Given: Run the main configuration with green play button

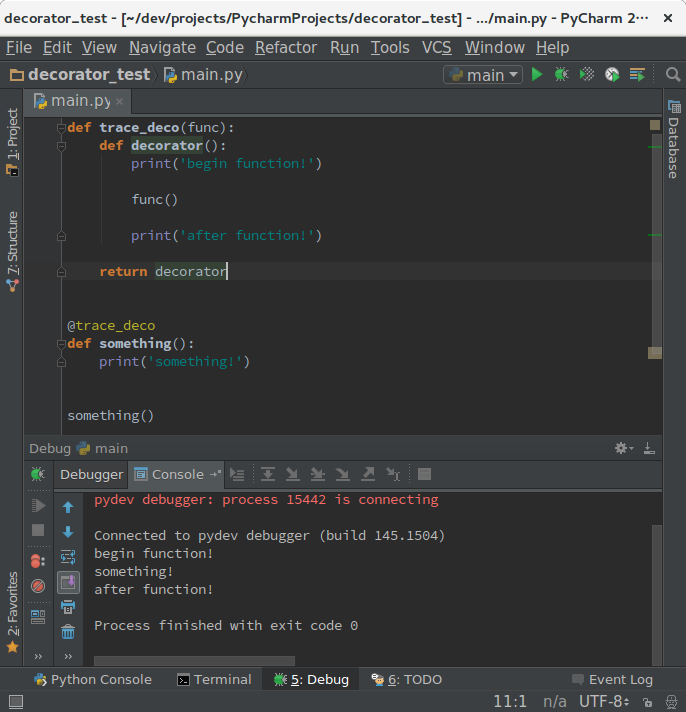Looking at the screenshot, I should 537,74.
